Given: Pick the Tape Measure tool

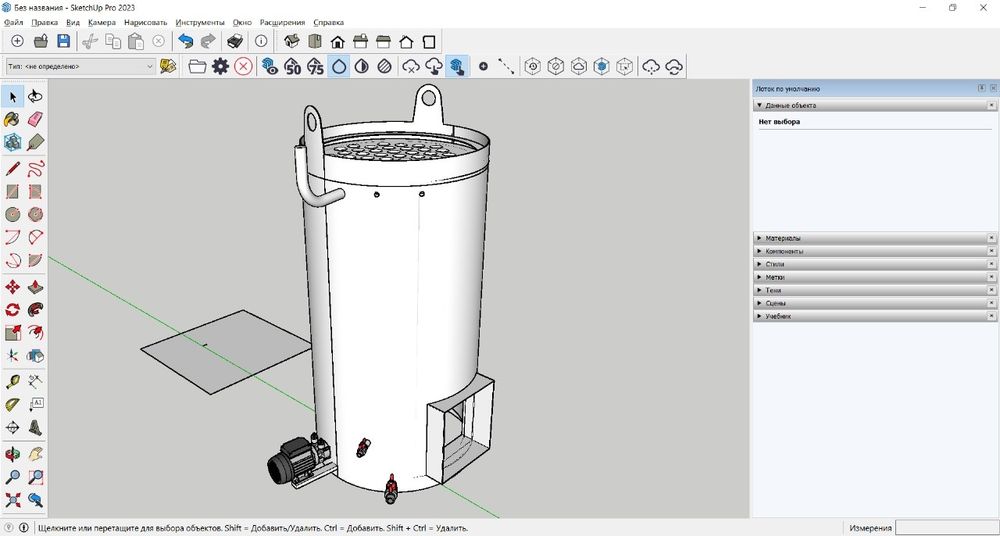Looking at the screenshot, I should 13,382.
